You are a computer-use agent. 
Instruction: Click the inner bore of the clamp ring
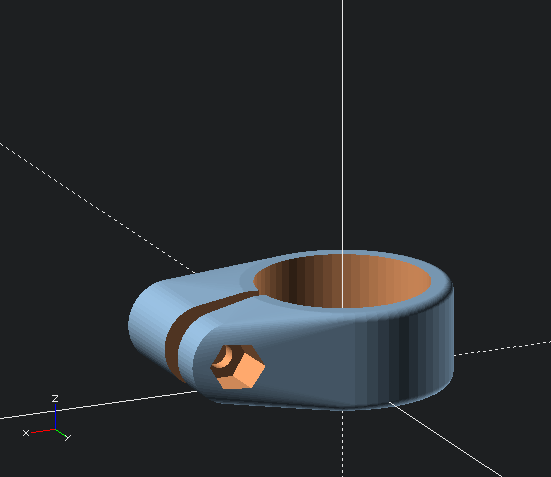tap(342, 281)
